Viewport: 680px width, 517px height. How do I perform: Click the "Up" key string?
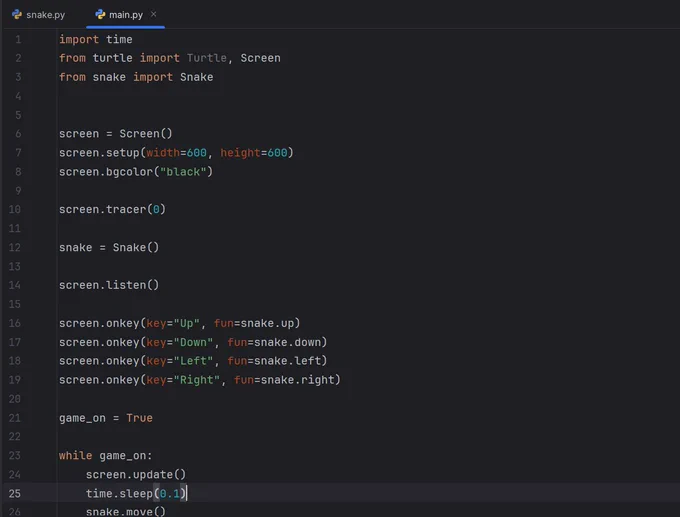[186, 324]
